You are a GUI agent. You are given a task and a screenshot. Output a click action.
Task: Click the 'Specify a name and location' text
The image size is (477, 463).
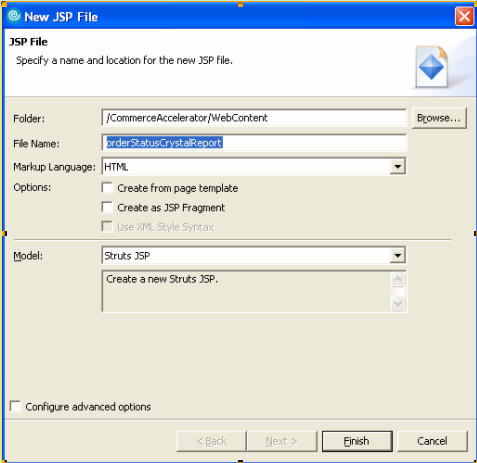[x=124, y=60]
